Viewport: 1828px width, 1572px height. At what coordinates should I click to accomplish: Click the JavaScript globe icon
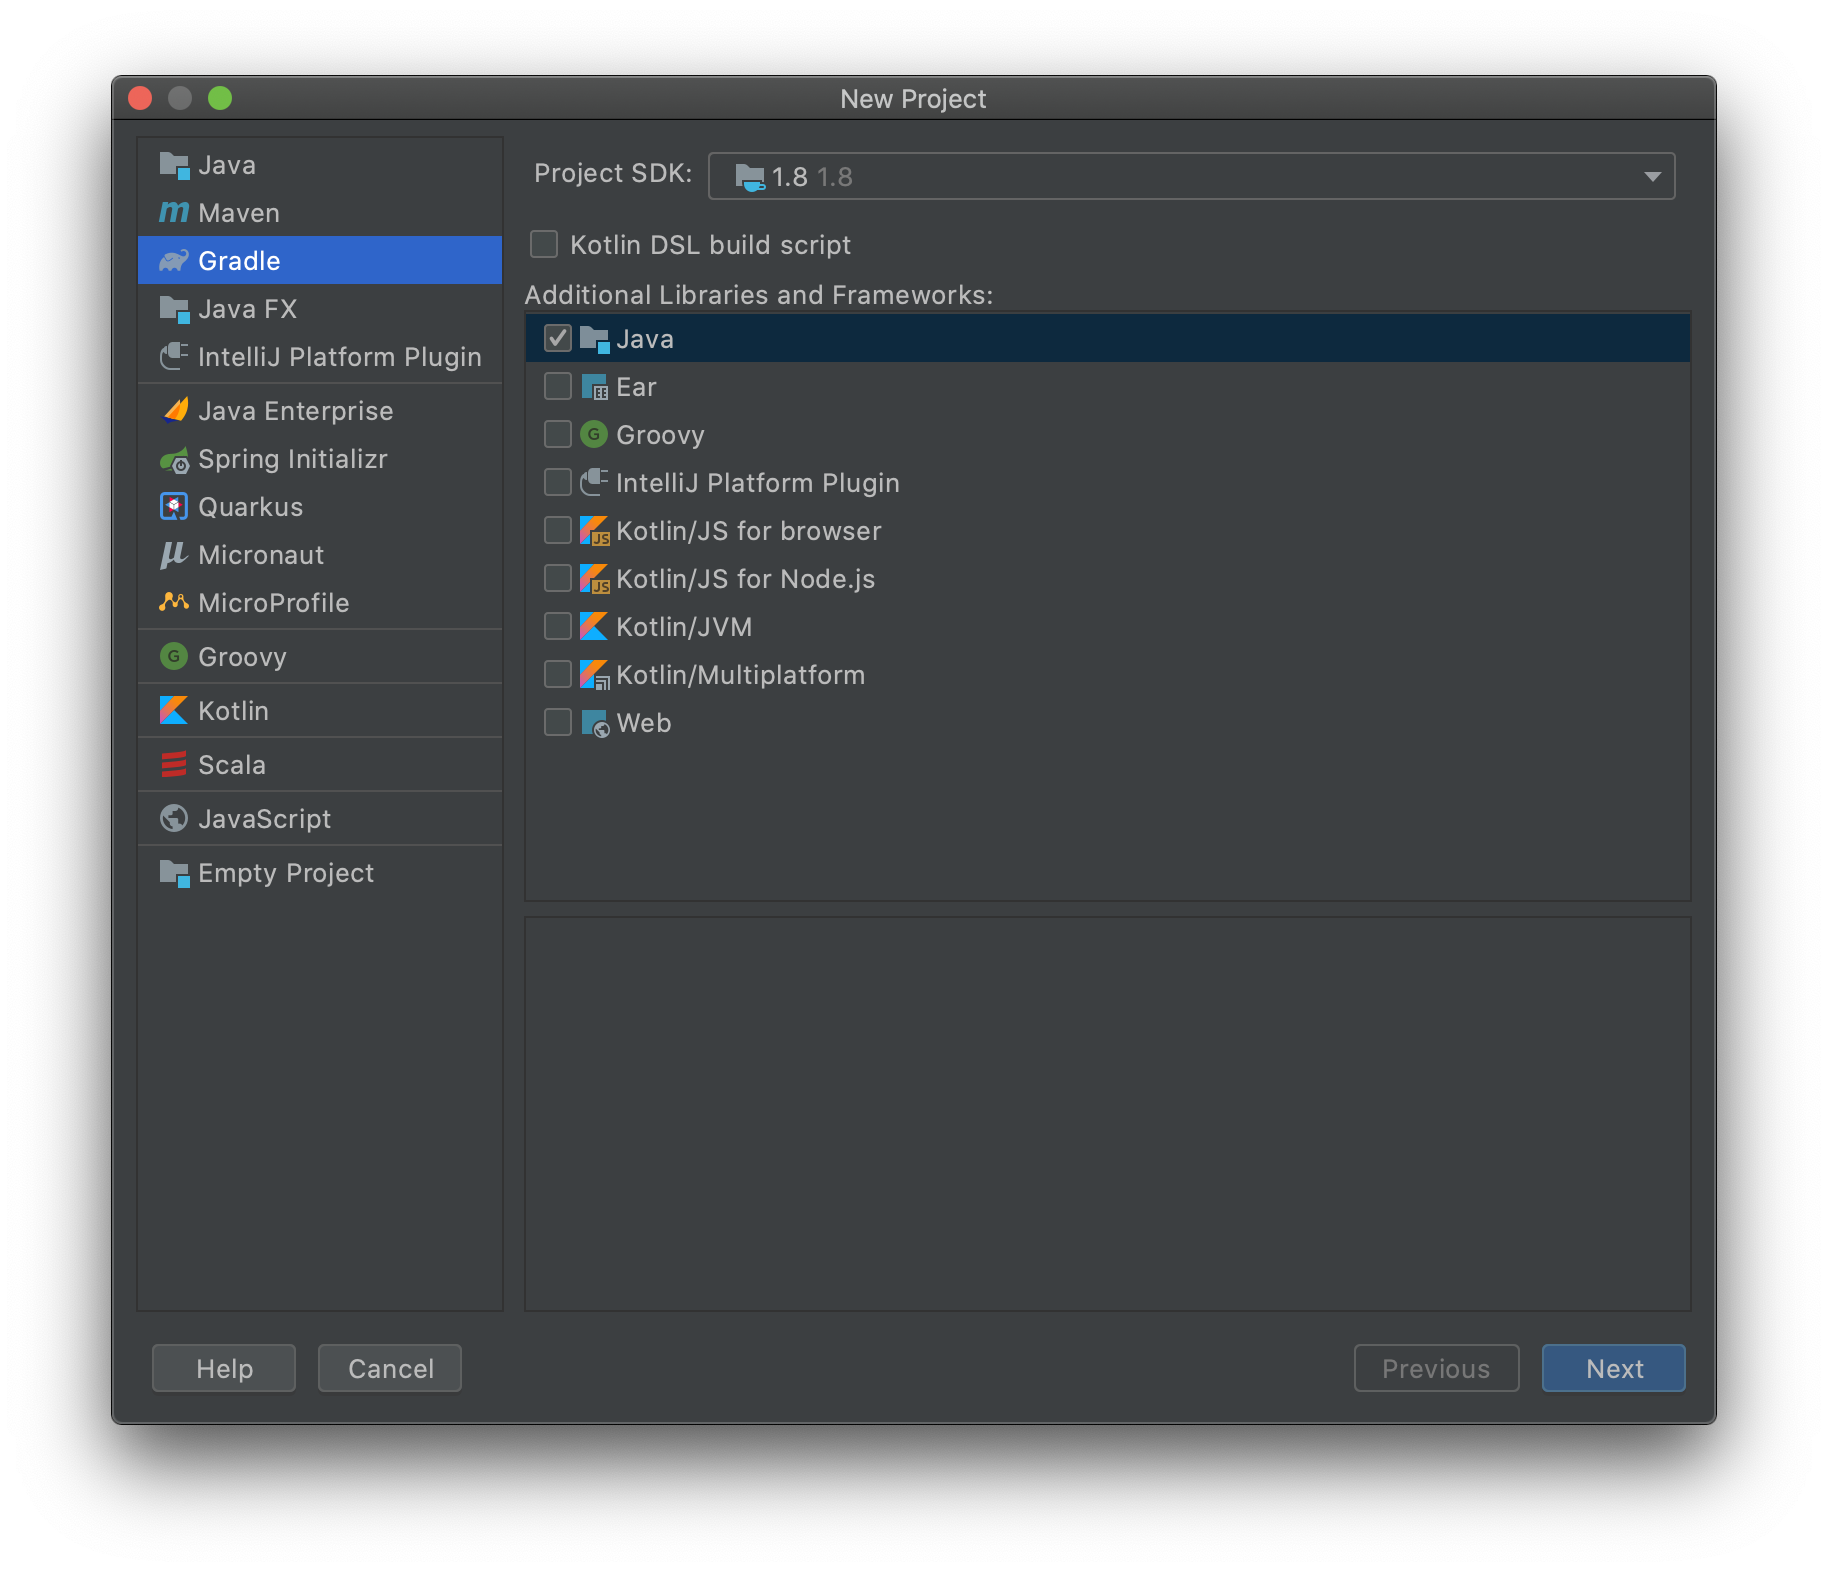coord(174,819)
